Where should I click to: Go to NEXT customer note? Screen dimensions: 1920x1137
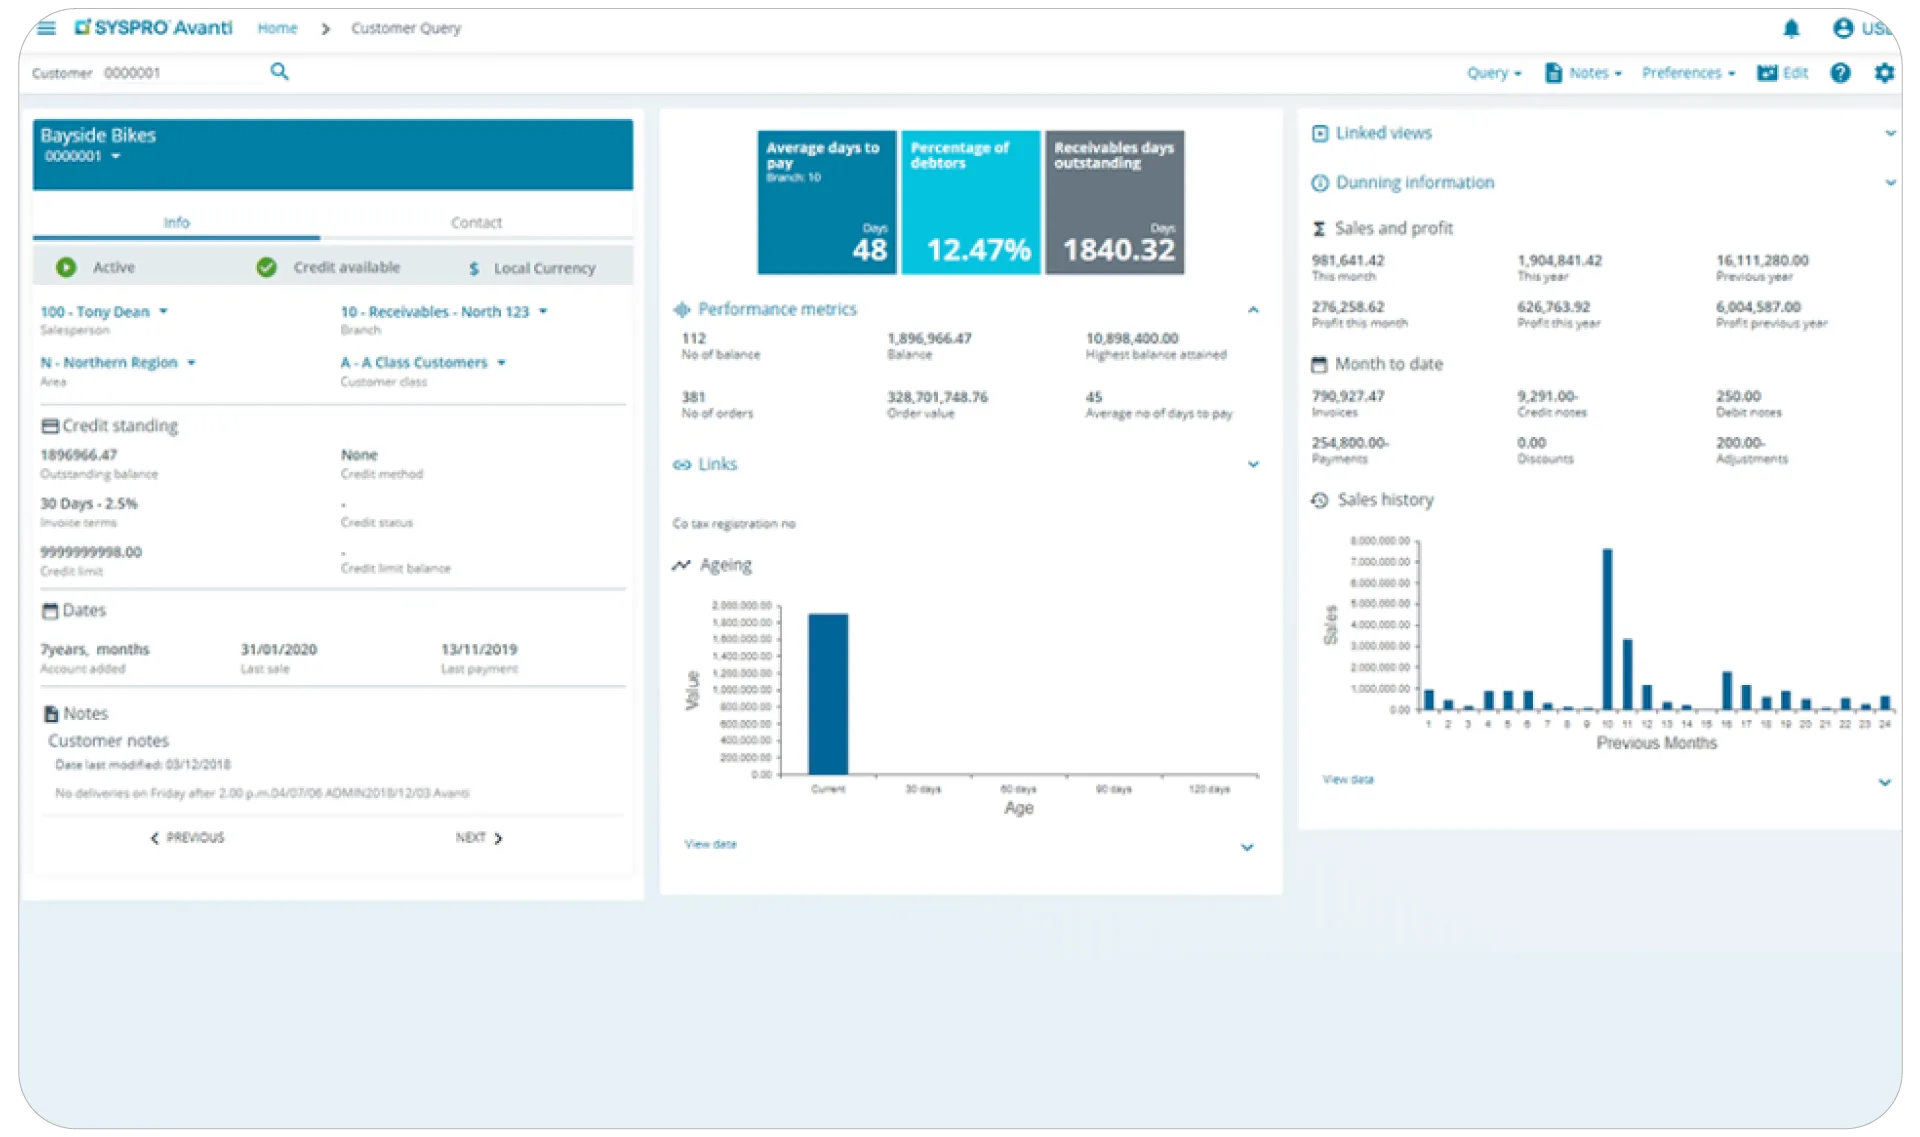[479, 838]
